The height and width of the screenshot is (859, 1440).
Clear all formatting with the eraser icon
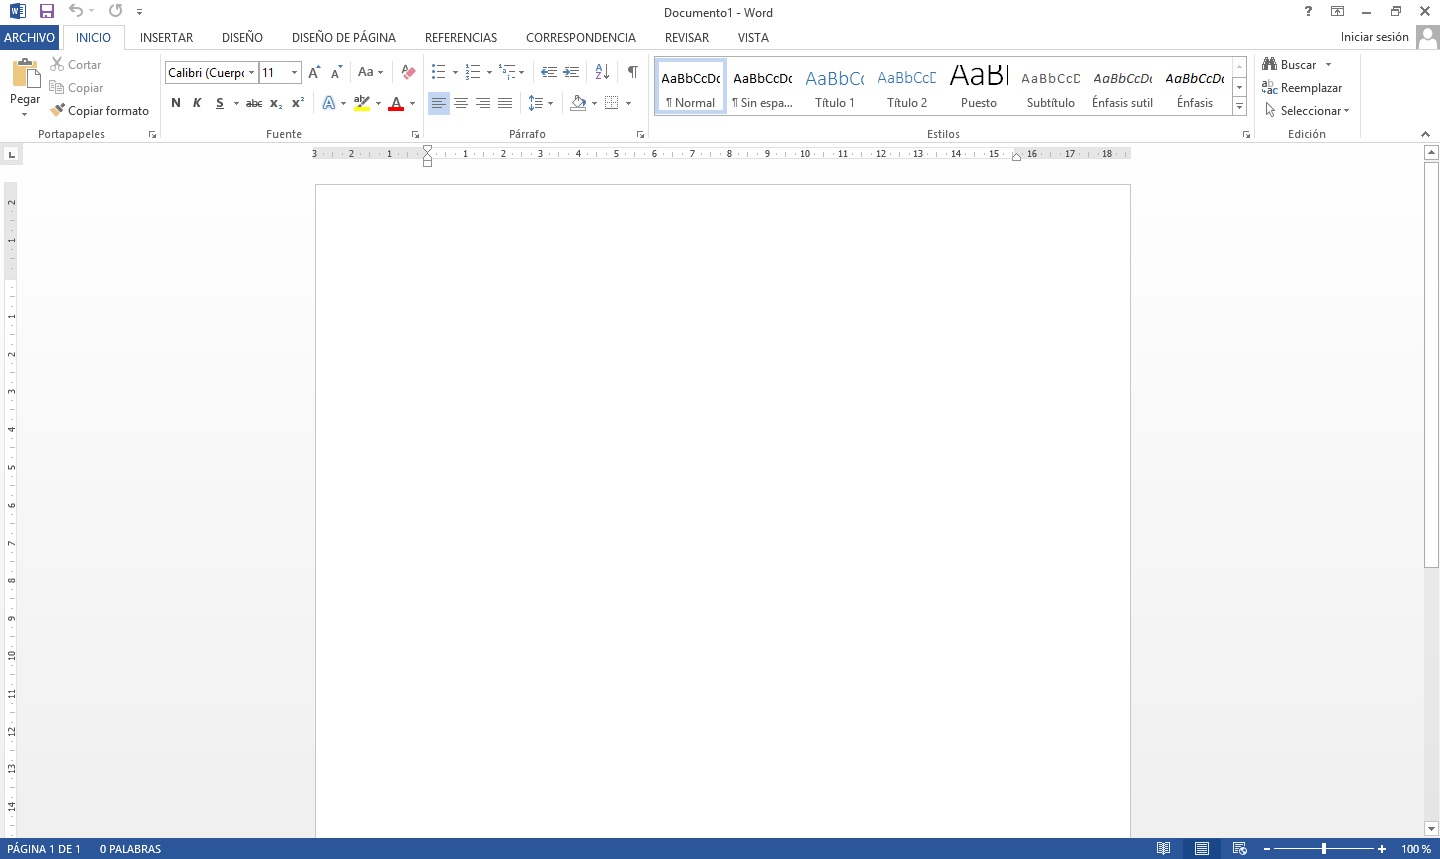tap(407, 72)
